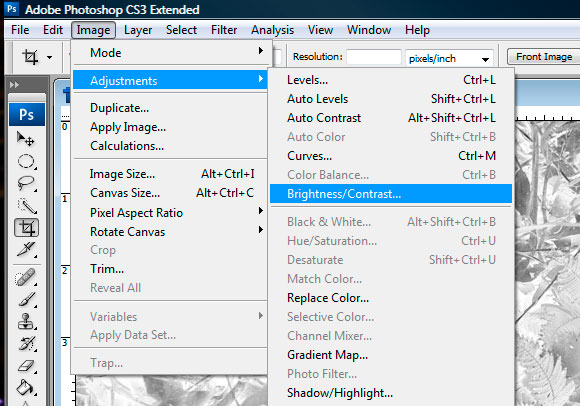The height and width of the screenshot is (406, 580).
Task: Click the Front Image button
Action: (544, 57)
